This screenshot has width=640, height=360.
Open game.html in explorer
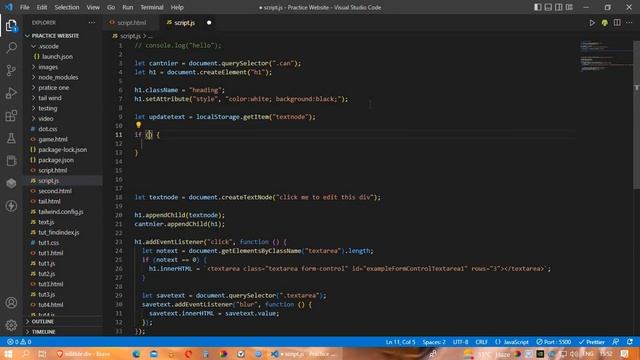pyautogui.click(x=53, y=139)
